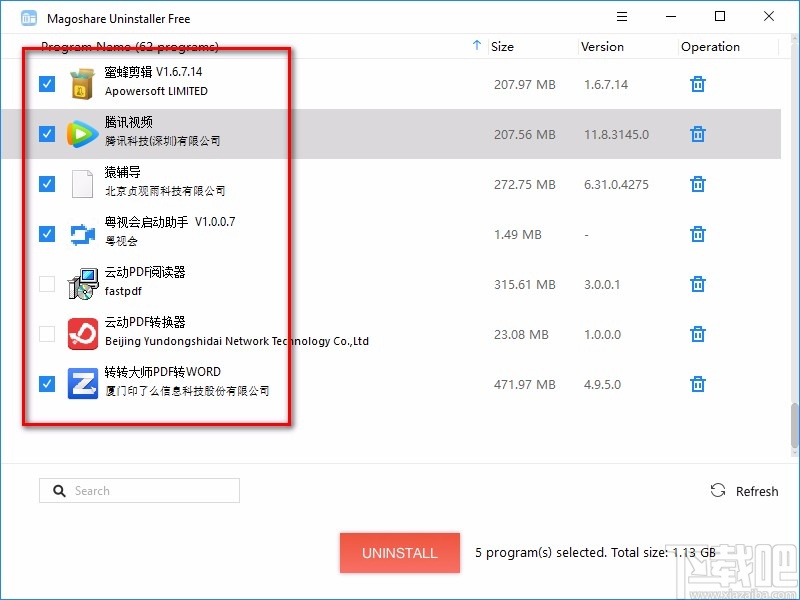
Task: Click version value 11.8.3145.0
Action: click(x=616, y=135)
